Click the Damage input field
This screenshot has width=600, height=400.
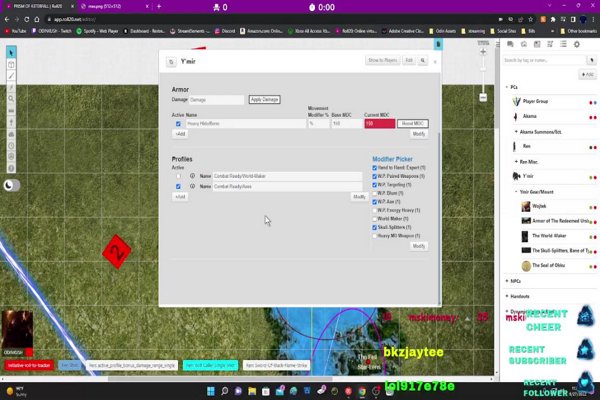point(216,100)
